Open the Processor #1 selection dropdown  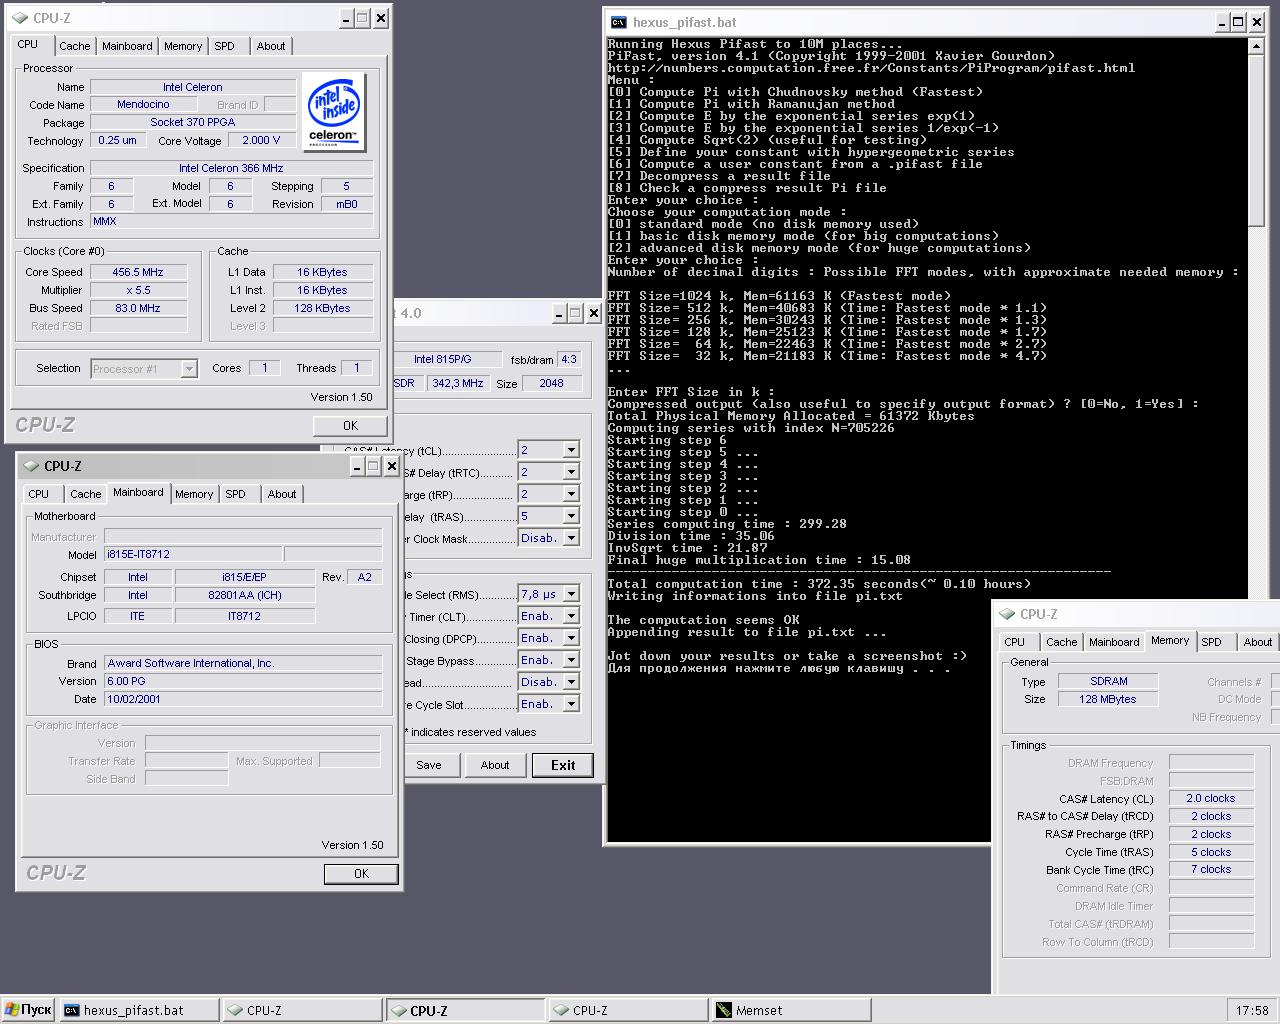[189, 369]
